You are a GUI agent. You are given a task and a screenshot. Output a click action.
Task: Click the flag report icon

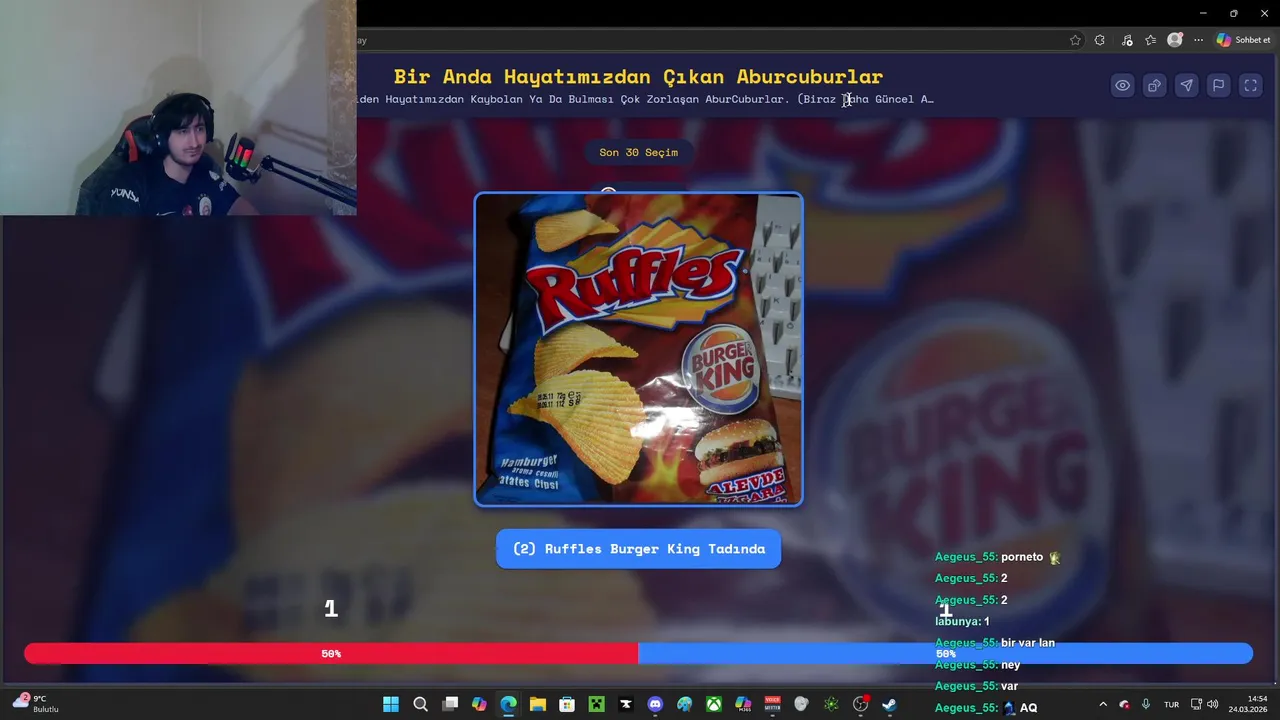click(1219, 86)
